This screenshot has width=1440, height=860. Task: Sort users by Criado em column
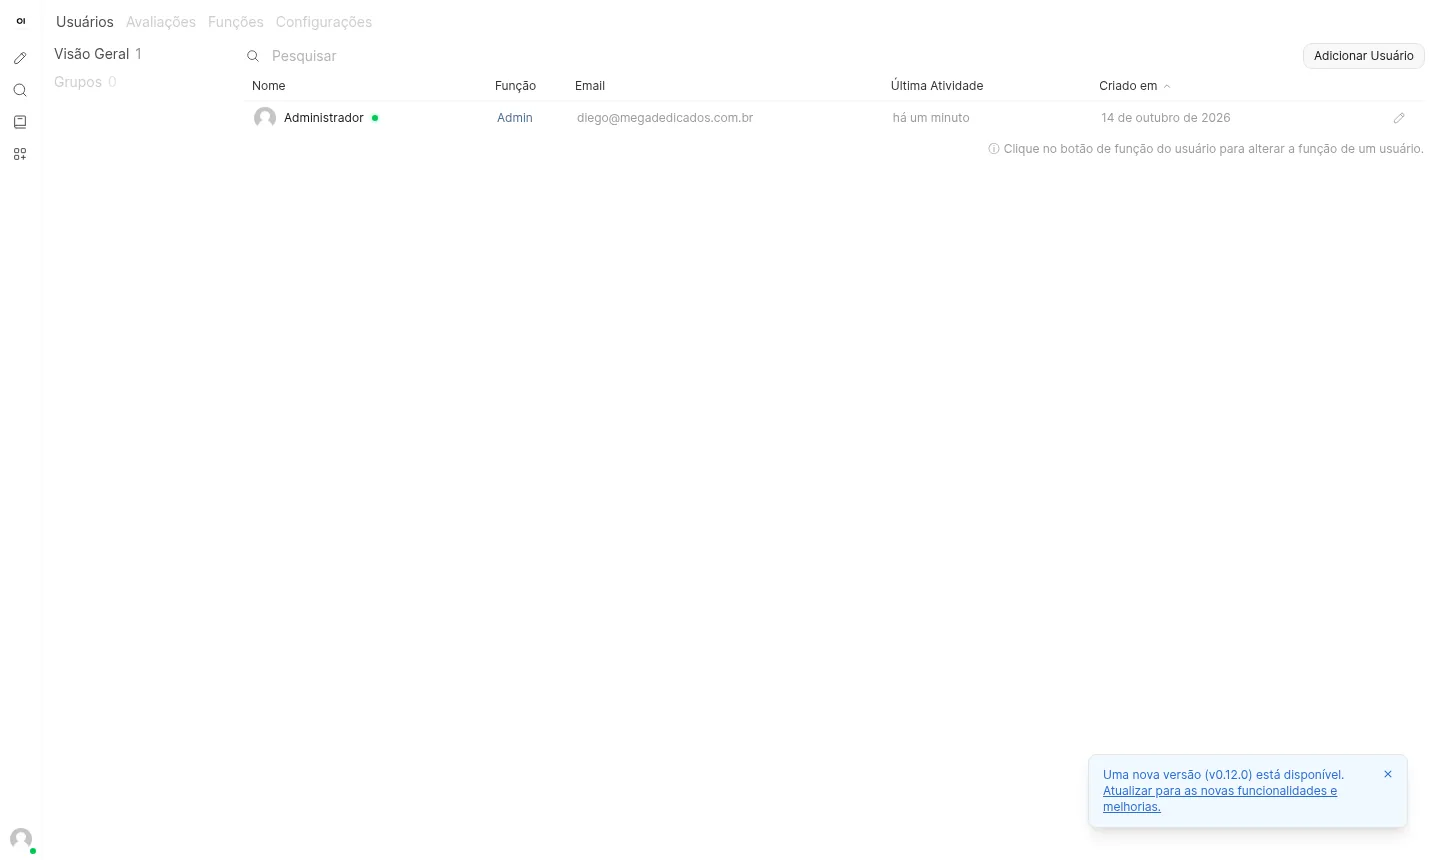point(1134,86)
